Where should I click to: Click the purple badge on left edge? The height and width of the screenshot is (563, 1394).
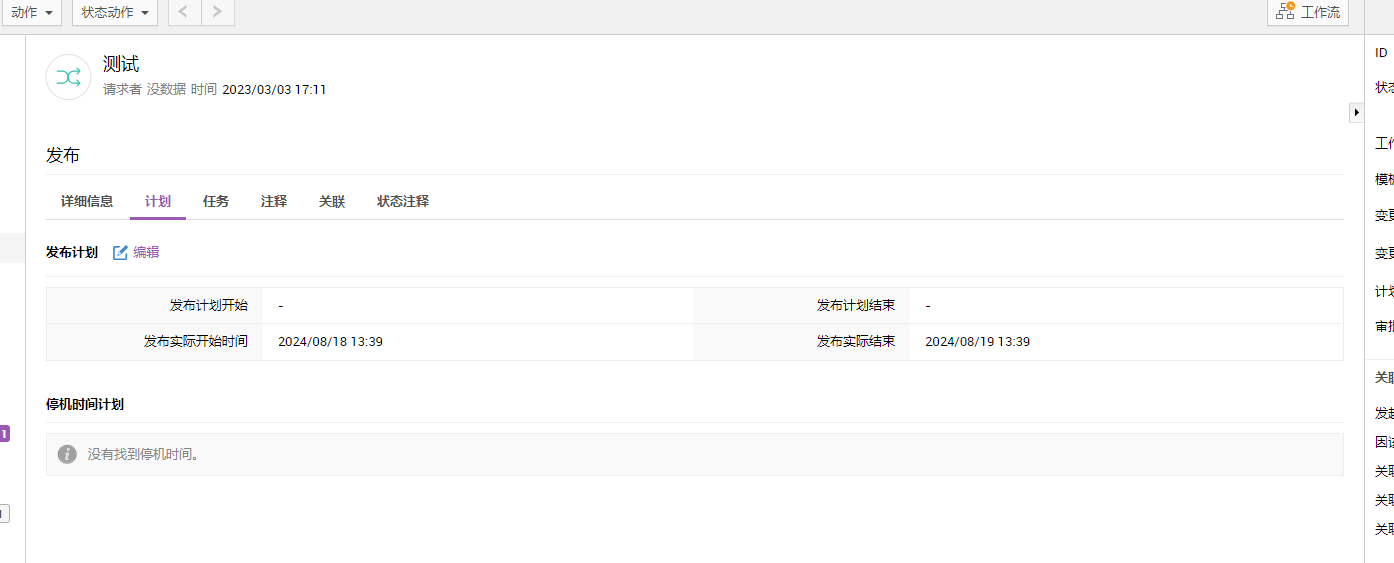(4, 434)
